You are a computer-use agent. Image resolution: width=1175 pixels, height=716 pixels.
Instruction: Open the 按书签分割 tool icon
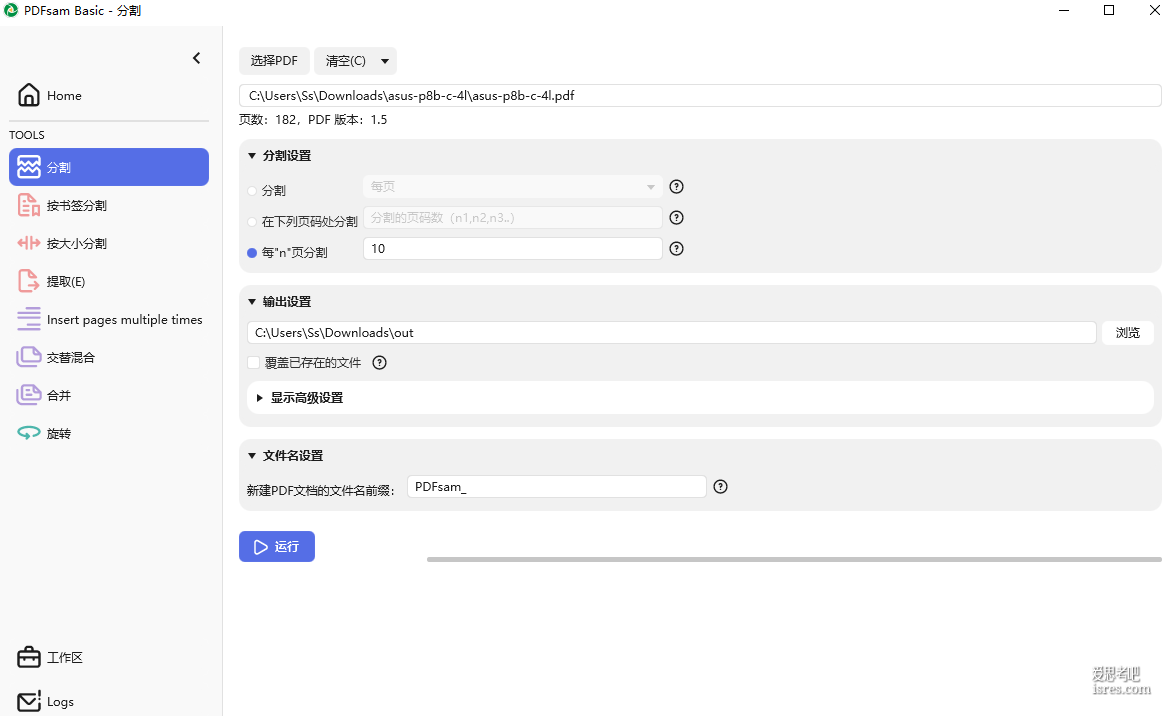point(28,205)
